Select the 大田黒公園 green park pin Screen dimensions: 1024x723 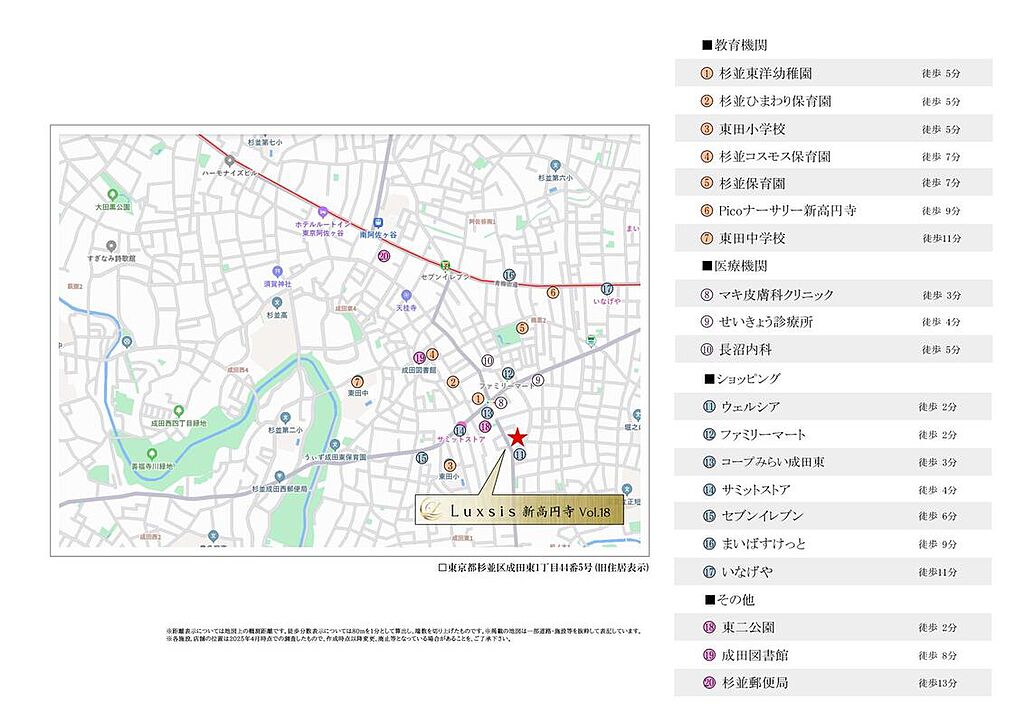click(112, 195)
